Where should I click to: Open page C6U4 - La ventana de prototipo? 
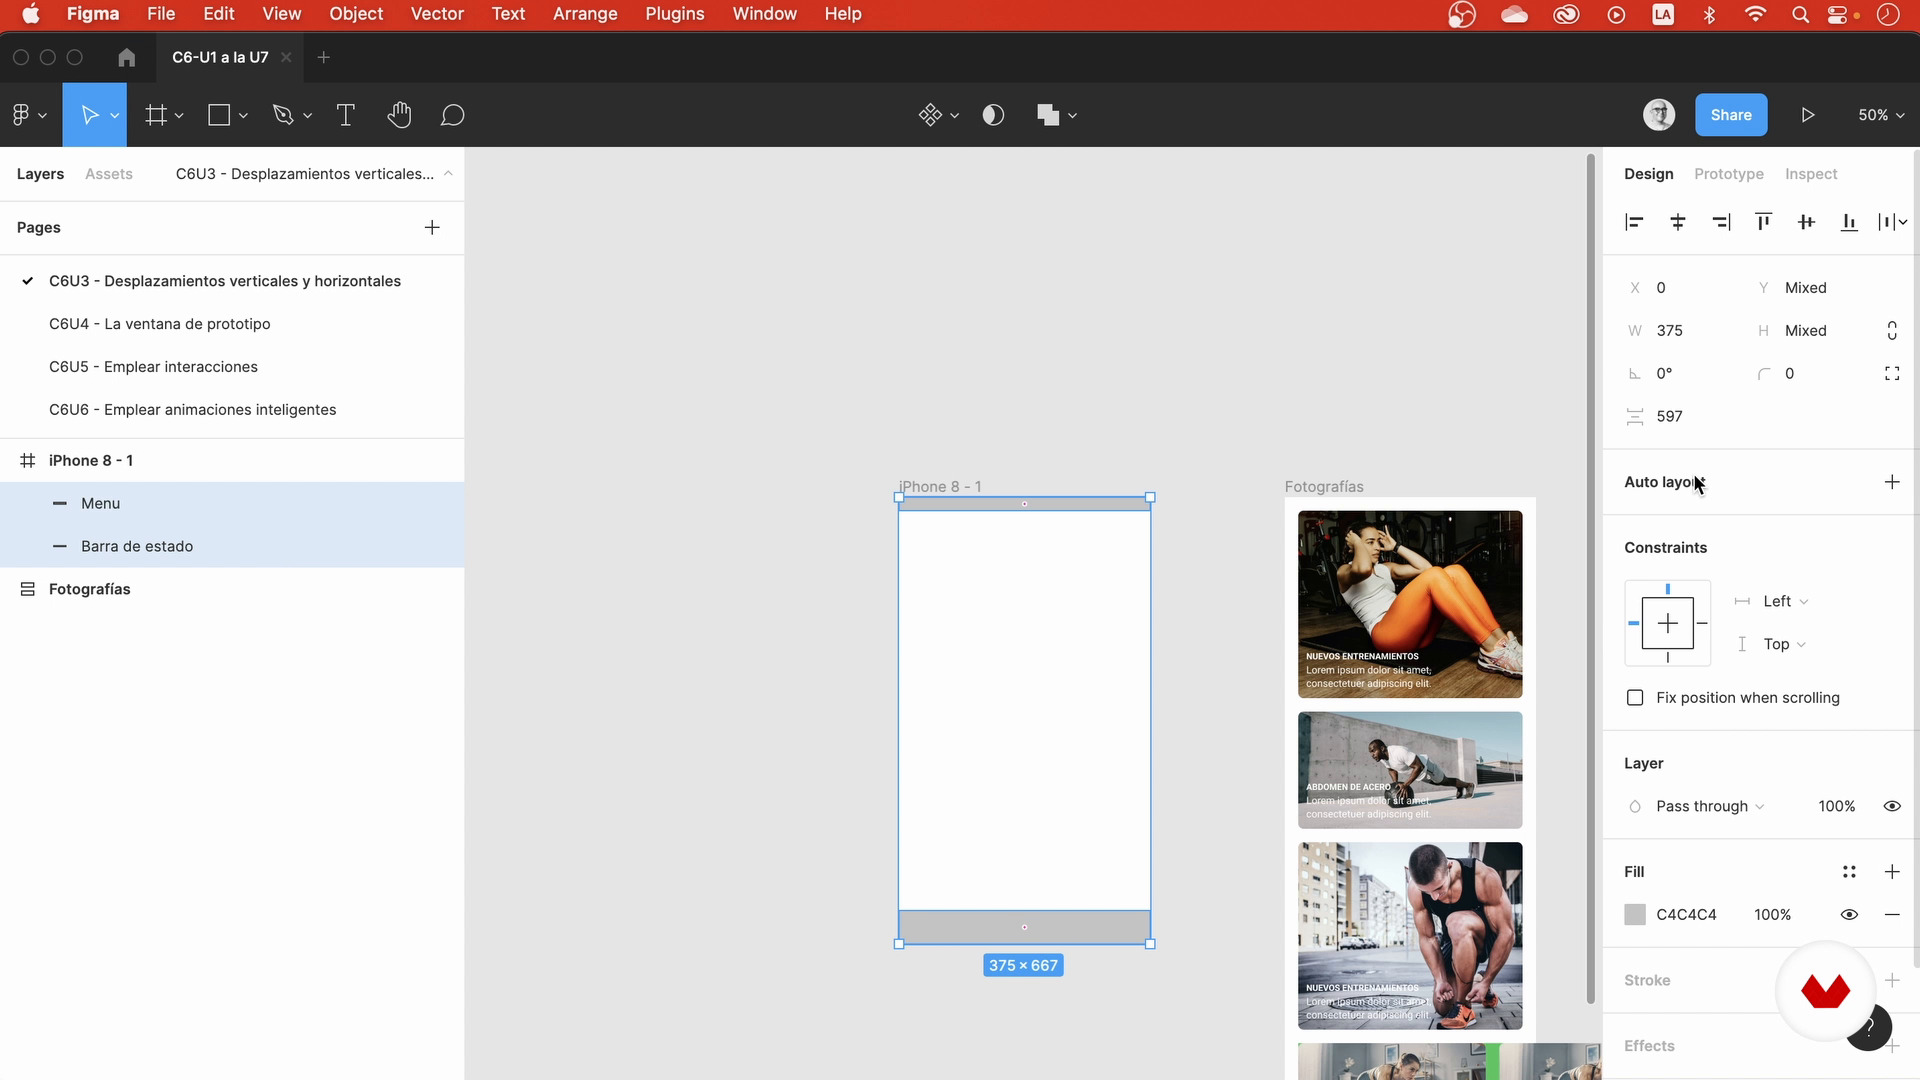[160, 324]
